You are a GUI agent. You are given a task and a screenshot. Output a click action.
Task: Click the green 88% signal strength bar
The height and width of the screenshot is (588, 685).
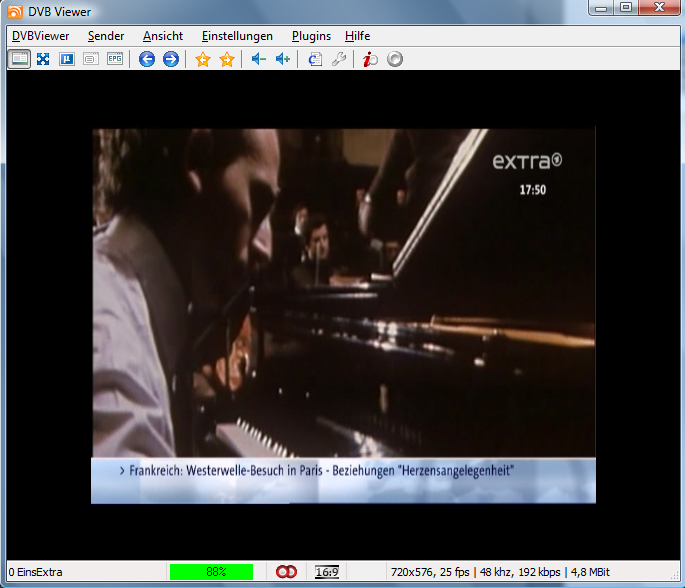(x=212, y=572)
